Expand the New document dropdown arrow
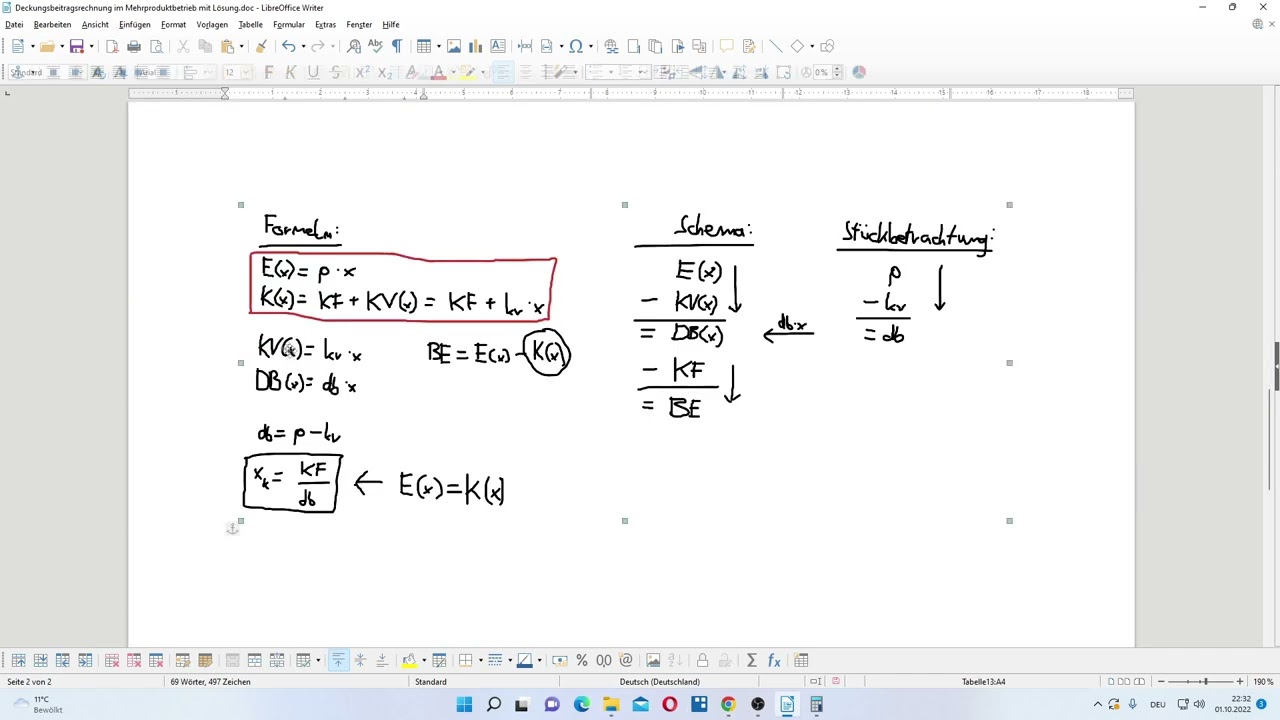 32,46
